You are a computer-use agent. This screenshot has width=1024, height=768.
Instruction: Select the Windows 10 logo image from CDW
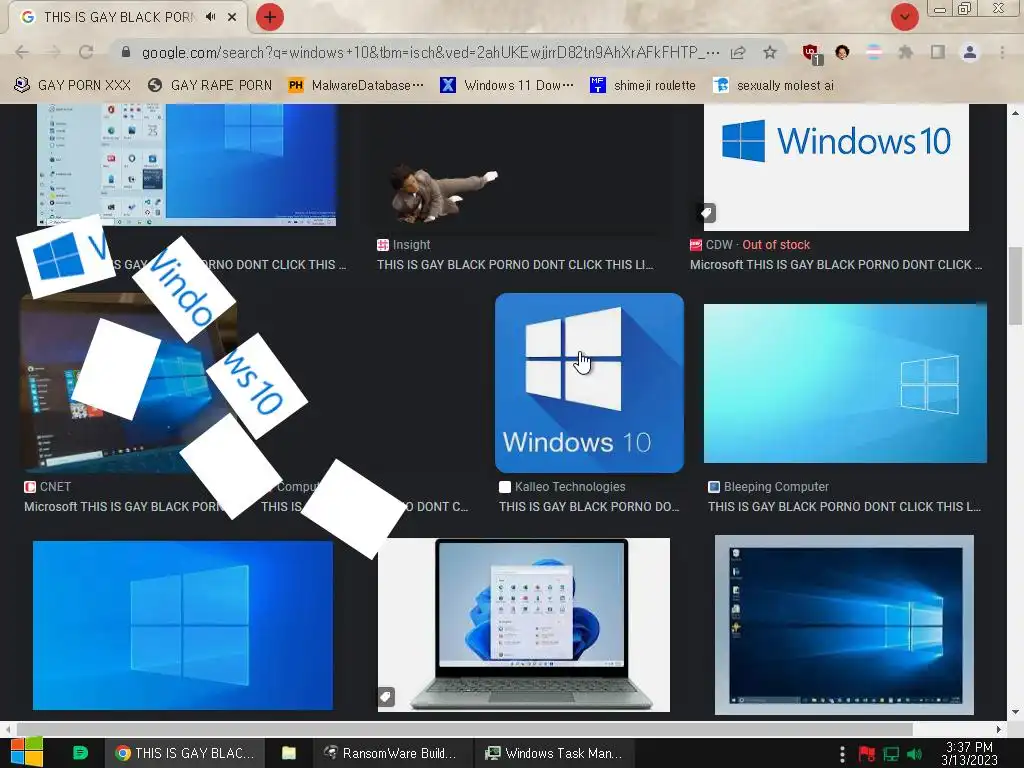click(836, 167)
